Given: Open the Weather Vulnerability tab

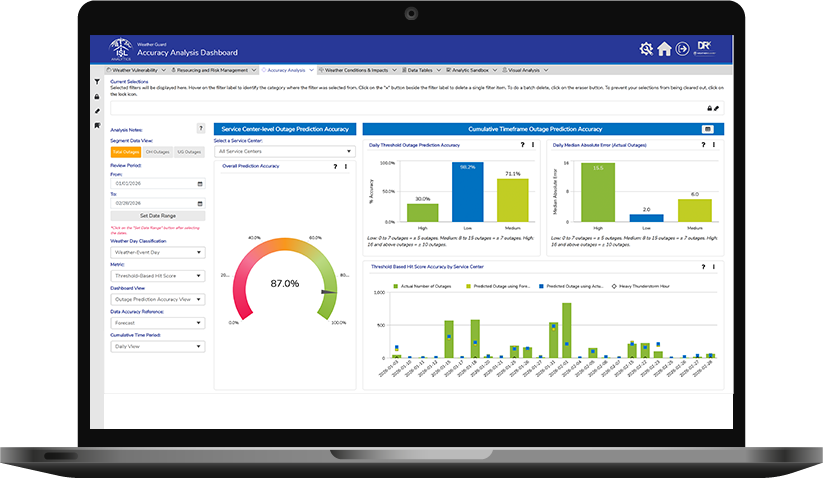Looking at the screenshot, I should click(x=136, y=70).
